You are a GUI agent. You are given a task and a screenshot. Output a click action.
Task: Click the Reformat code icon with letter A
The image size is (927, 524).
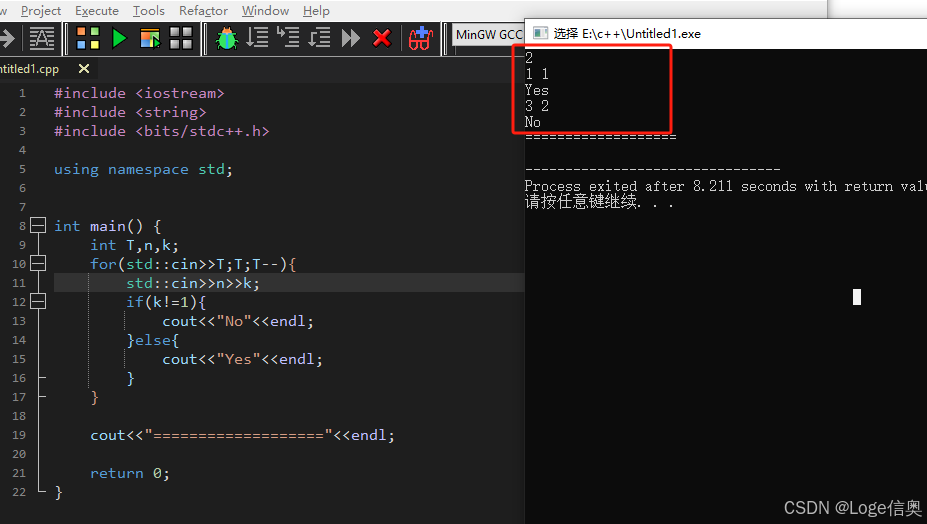(x=42, y=38)
